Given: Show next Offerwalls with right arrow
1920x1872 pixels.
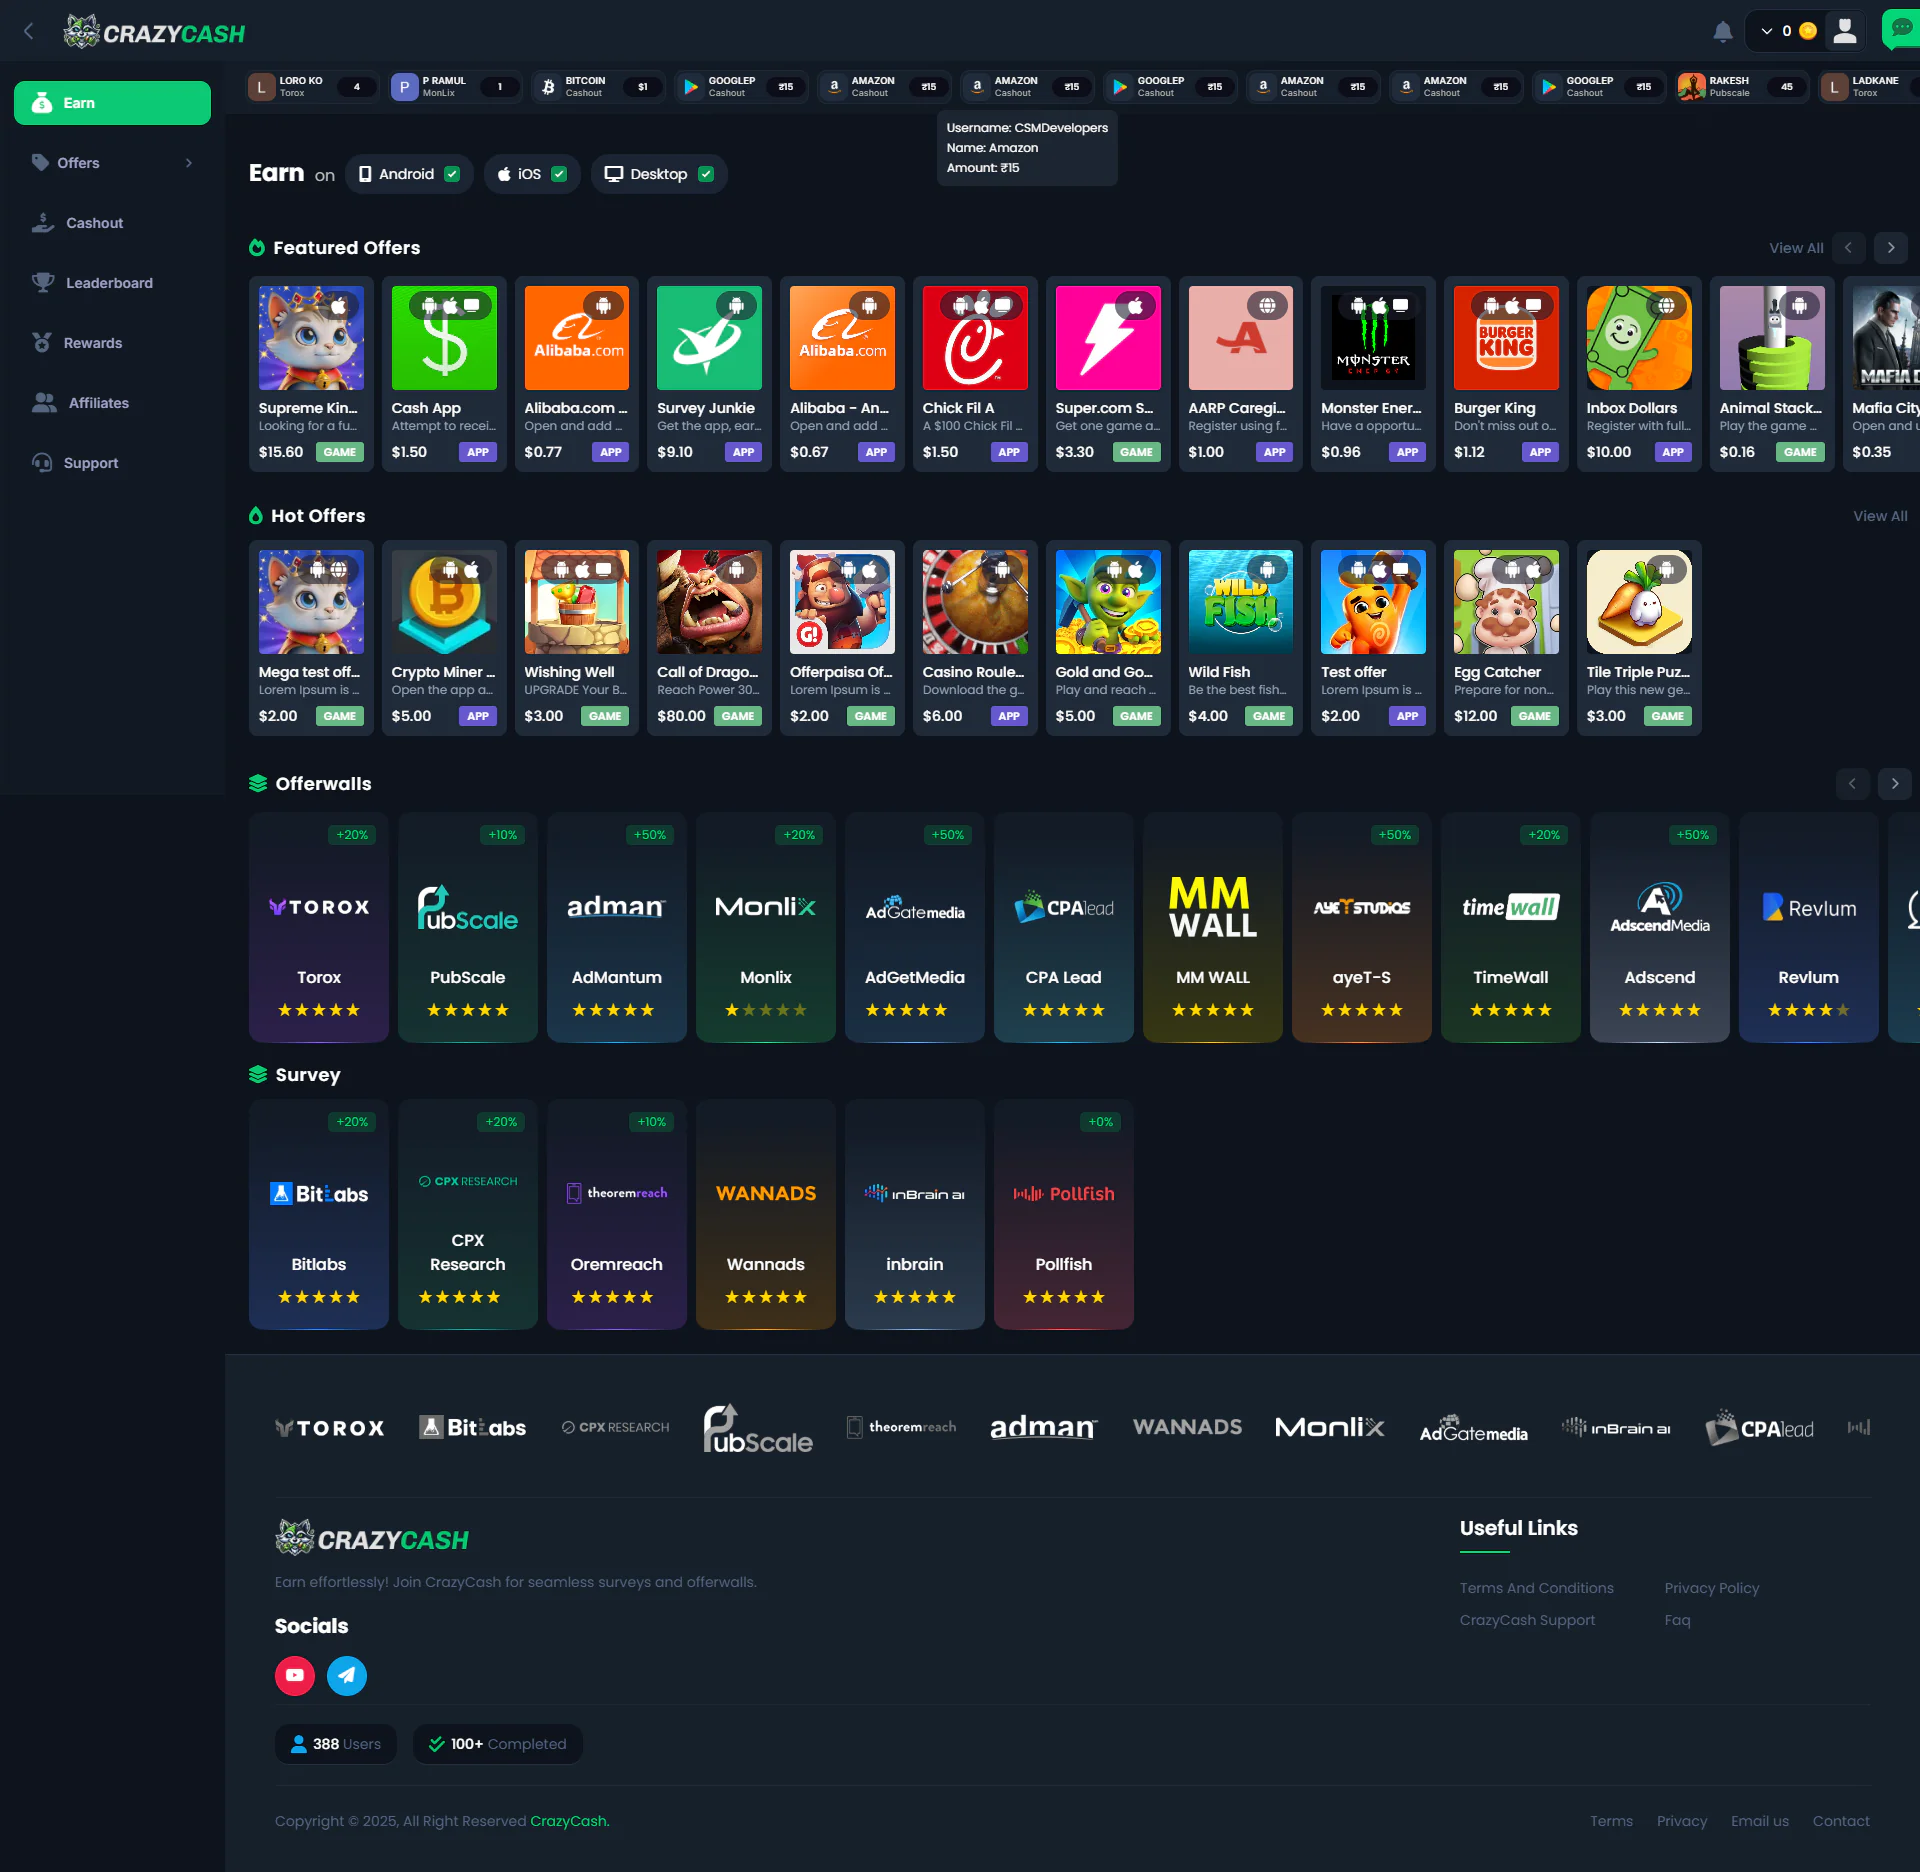Looking at the screenshot, I should click(1894, 783).
